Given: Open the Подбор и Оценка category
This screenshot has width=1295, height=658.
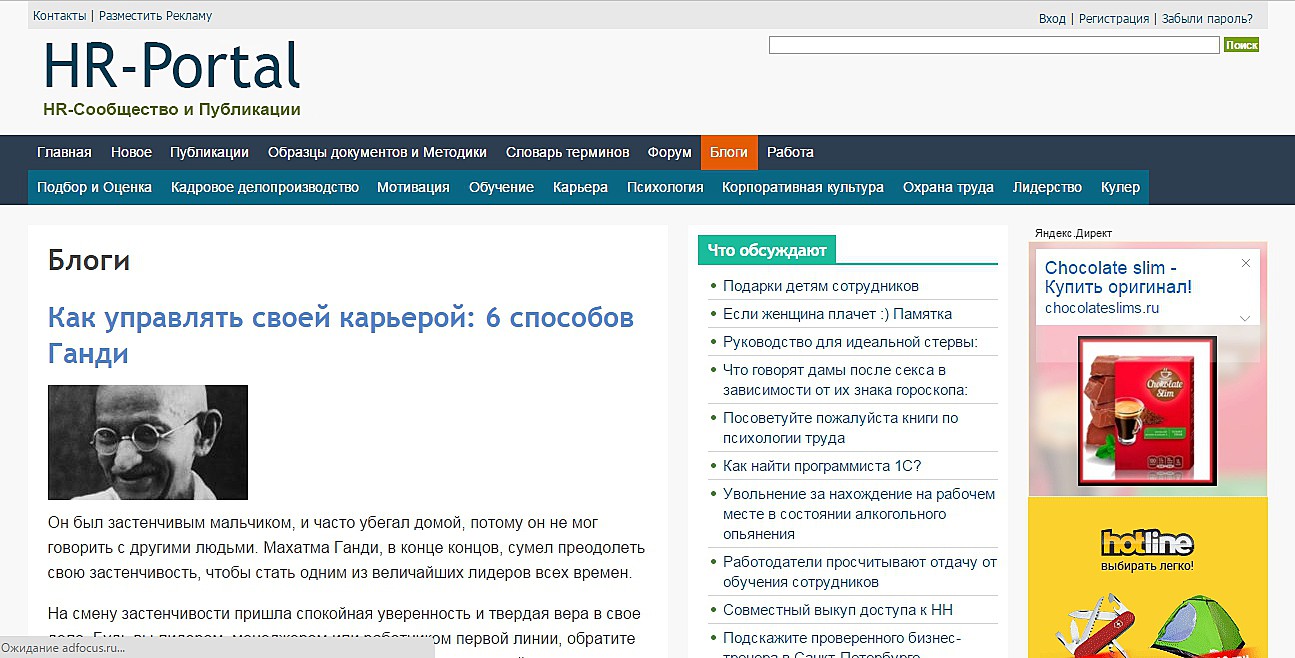Looking at the screenshot, I should click(94, 187).
